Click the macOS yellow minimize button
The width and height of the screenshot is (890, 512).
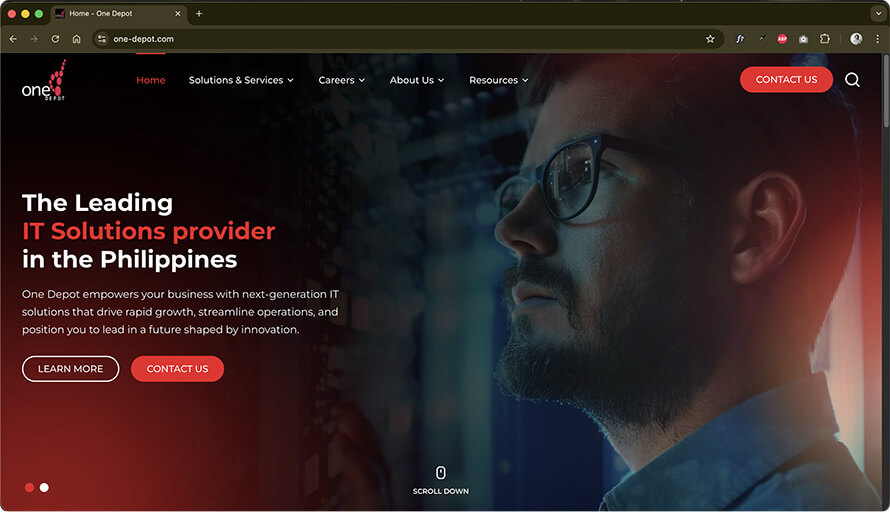tap(26, 14)
